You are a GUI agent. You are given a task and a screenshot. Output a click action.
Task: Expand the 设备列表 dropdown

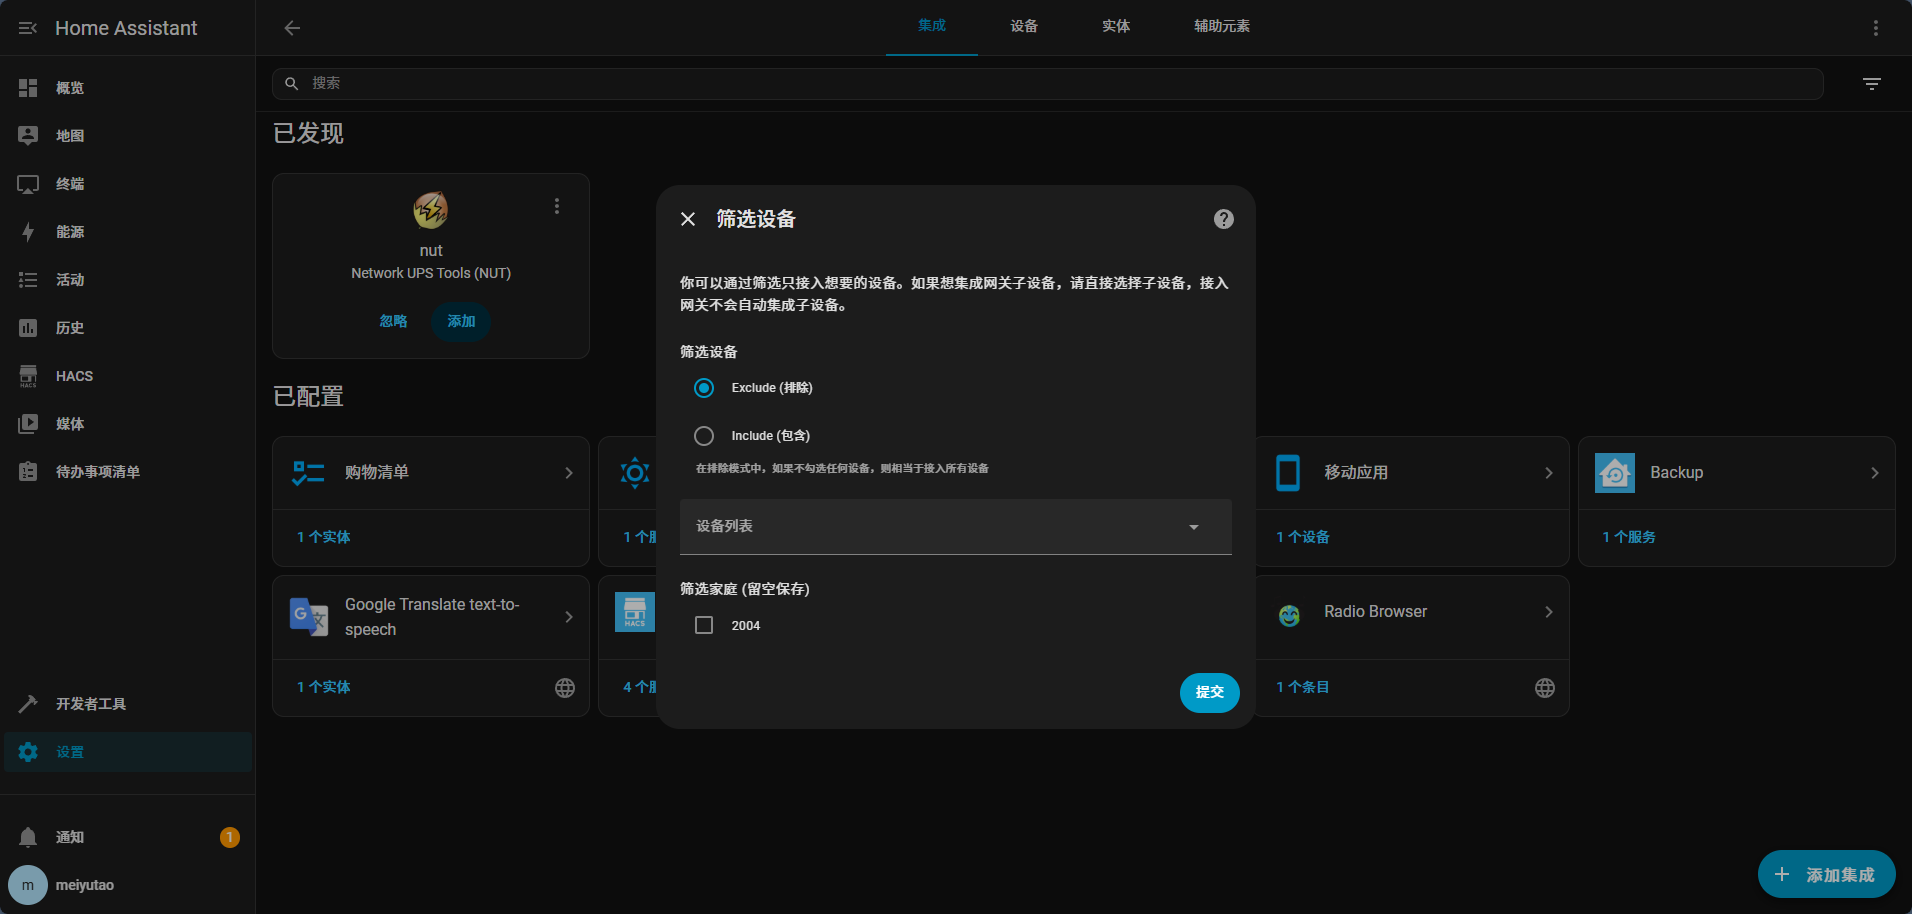point(955,527)
